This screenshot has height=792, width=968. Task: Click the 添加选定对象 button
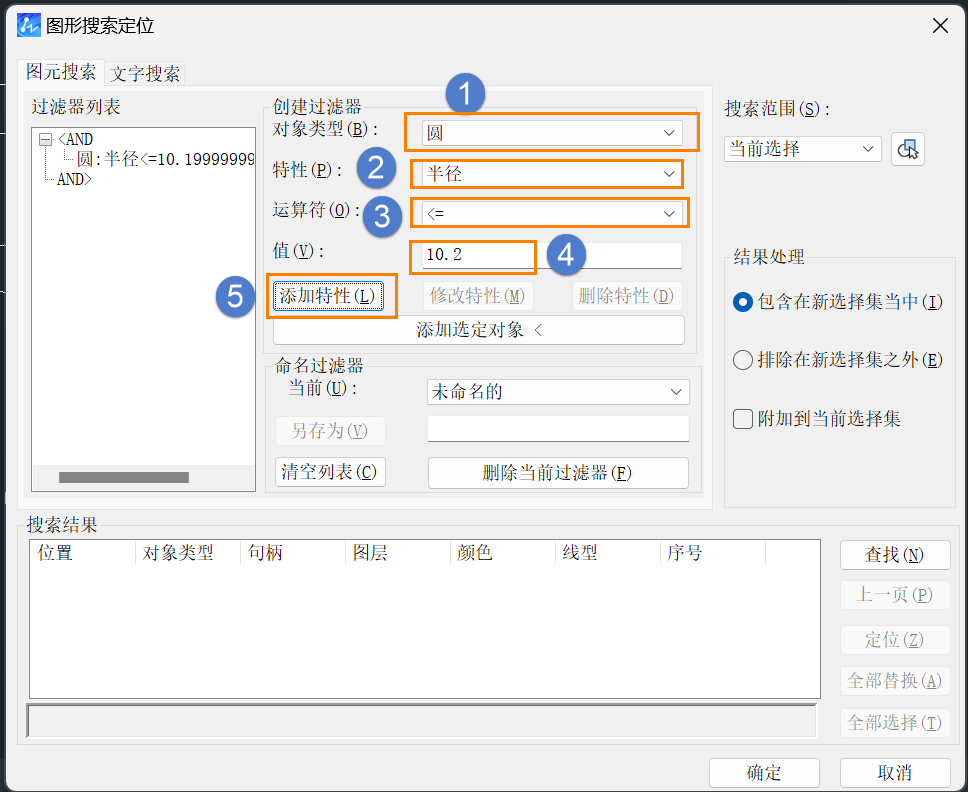click(478, 329)
